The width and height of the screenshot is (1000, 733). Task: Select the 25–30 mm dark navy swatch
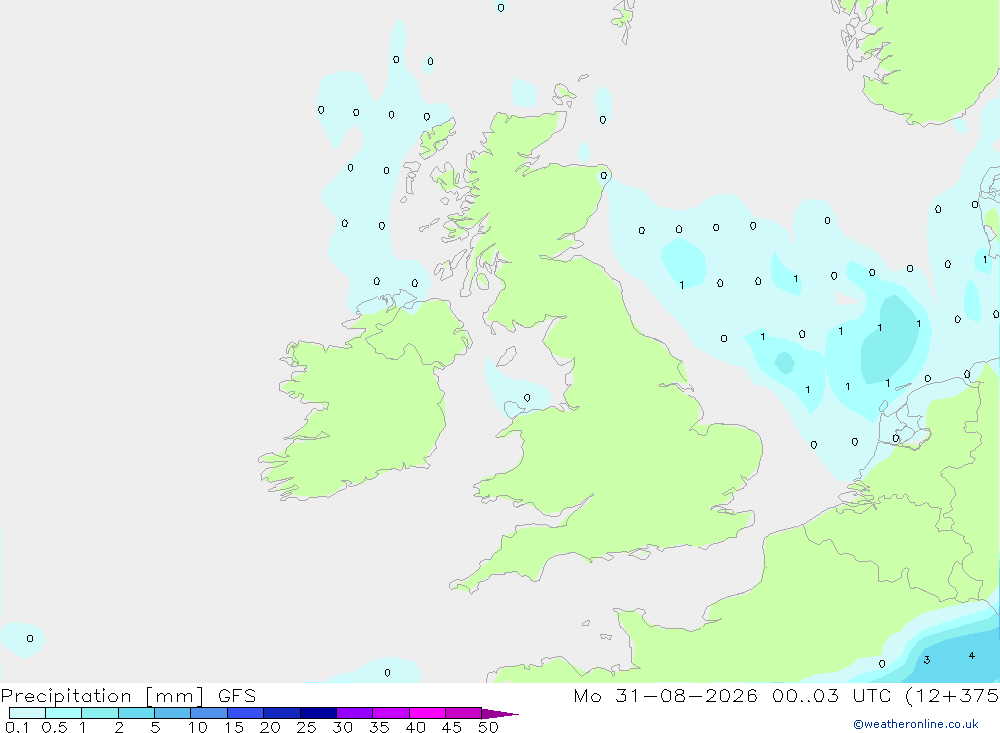pos(318,713)
